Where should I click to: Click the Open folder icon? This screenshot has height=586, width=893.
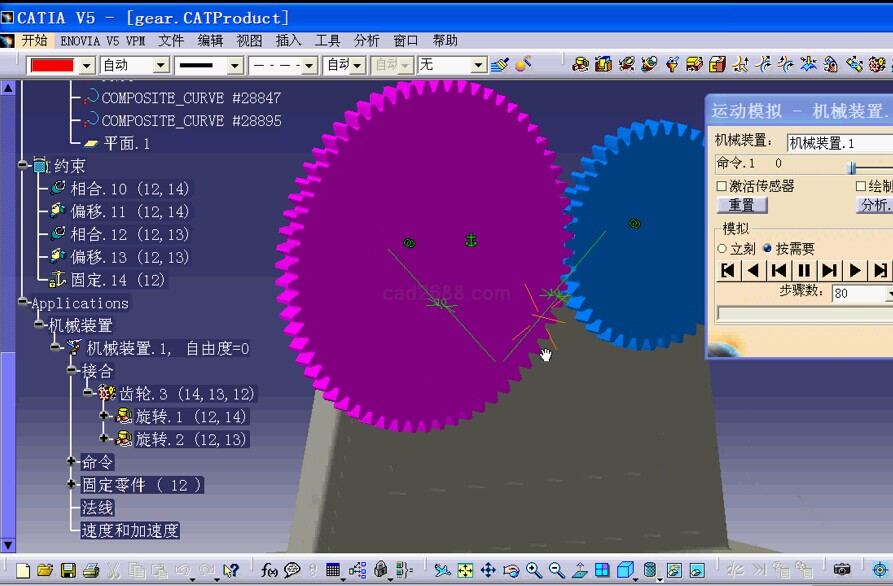pos(45,571)
